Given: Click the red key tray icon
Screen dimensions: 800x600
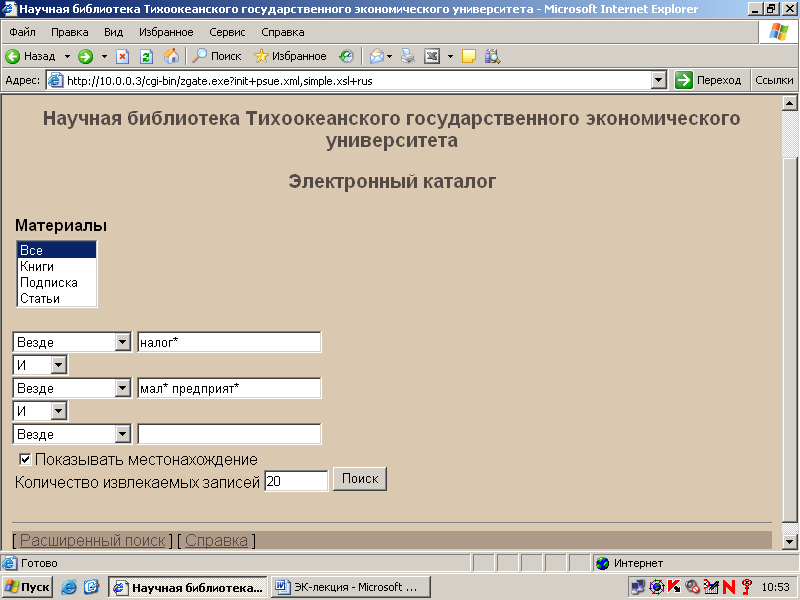Looking at the screenshot, I should coord(746,587).
